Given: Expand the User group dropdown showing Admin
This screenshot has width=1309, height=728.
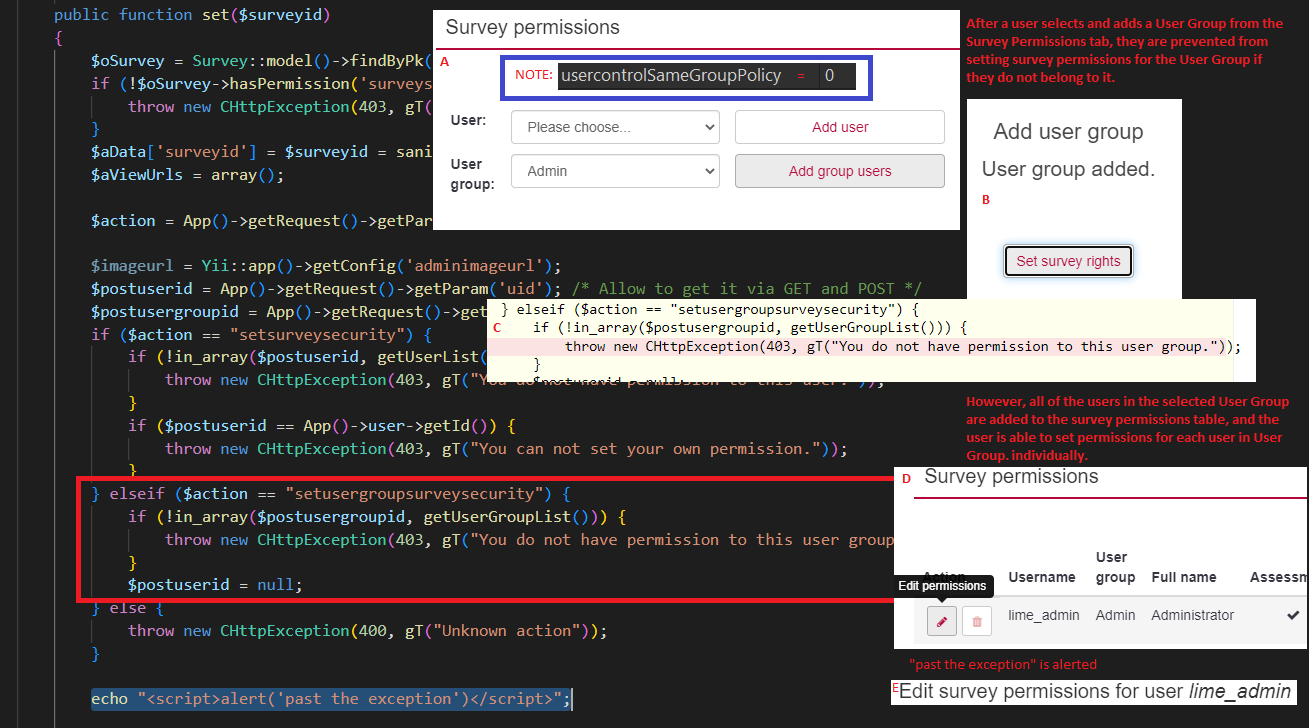Looking at the screenshot, I should (615, 171).
